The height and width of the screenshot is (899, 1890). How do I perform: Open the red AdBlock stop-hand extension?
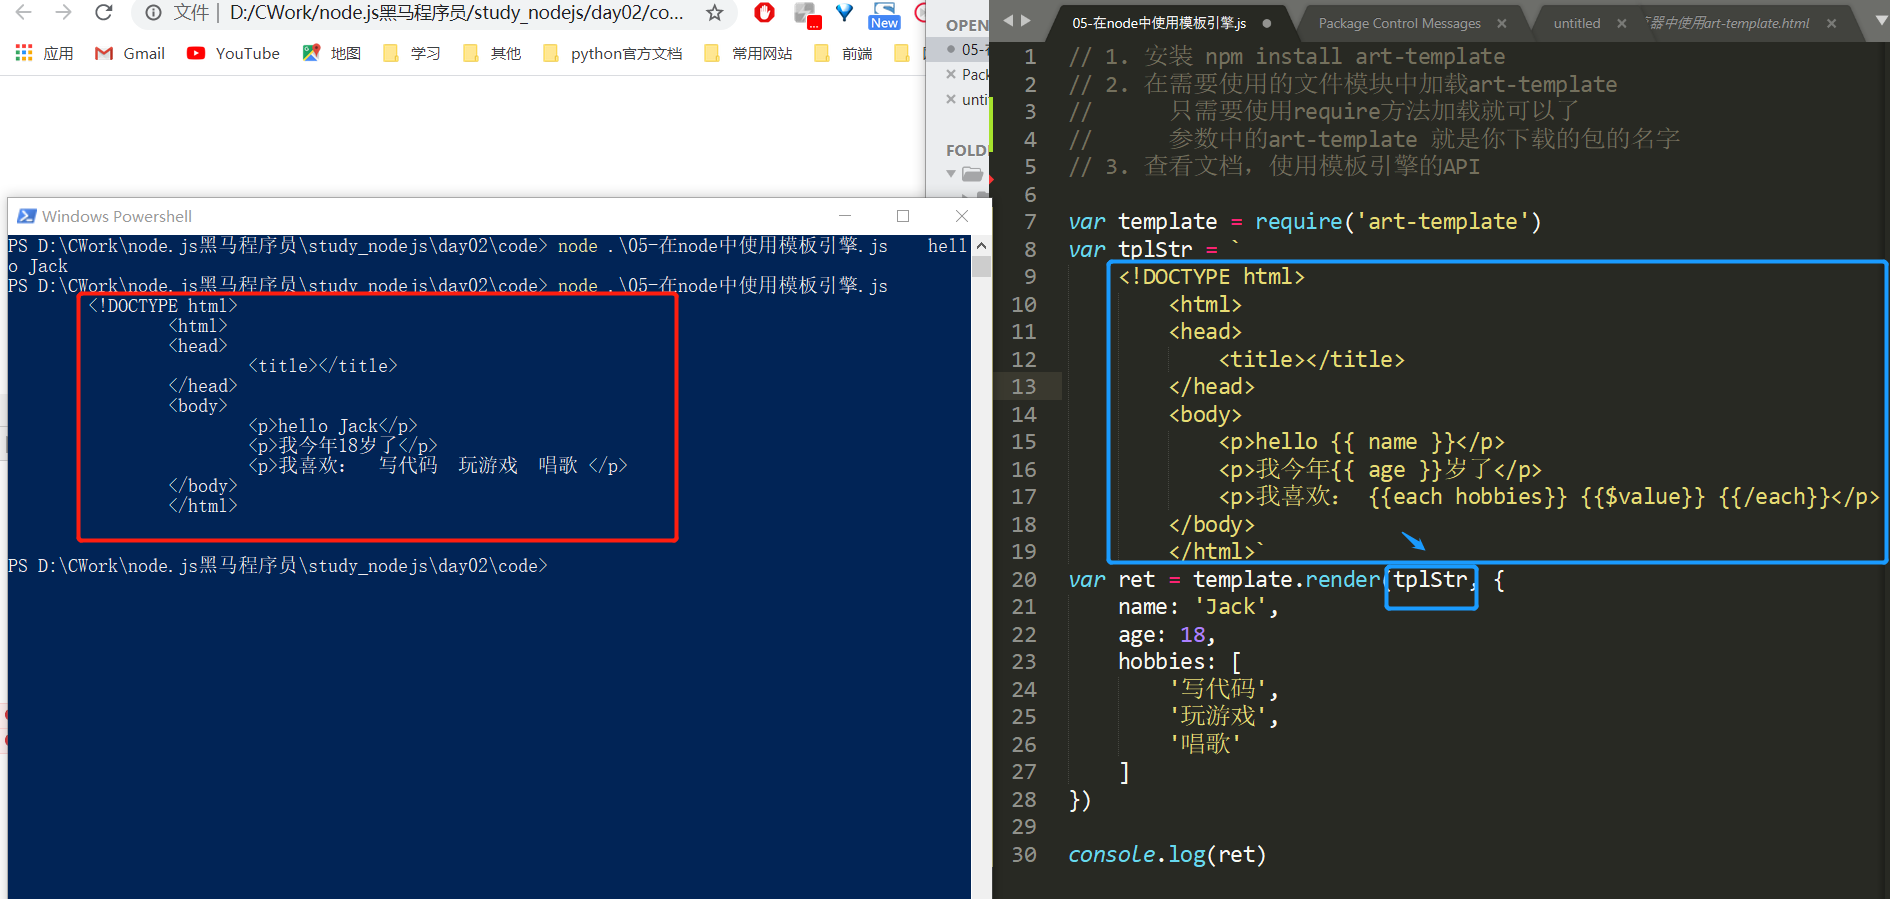[765, 13]
